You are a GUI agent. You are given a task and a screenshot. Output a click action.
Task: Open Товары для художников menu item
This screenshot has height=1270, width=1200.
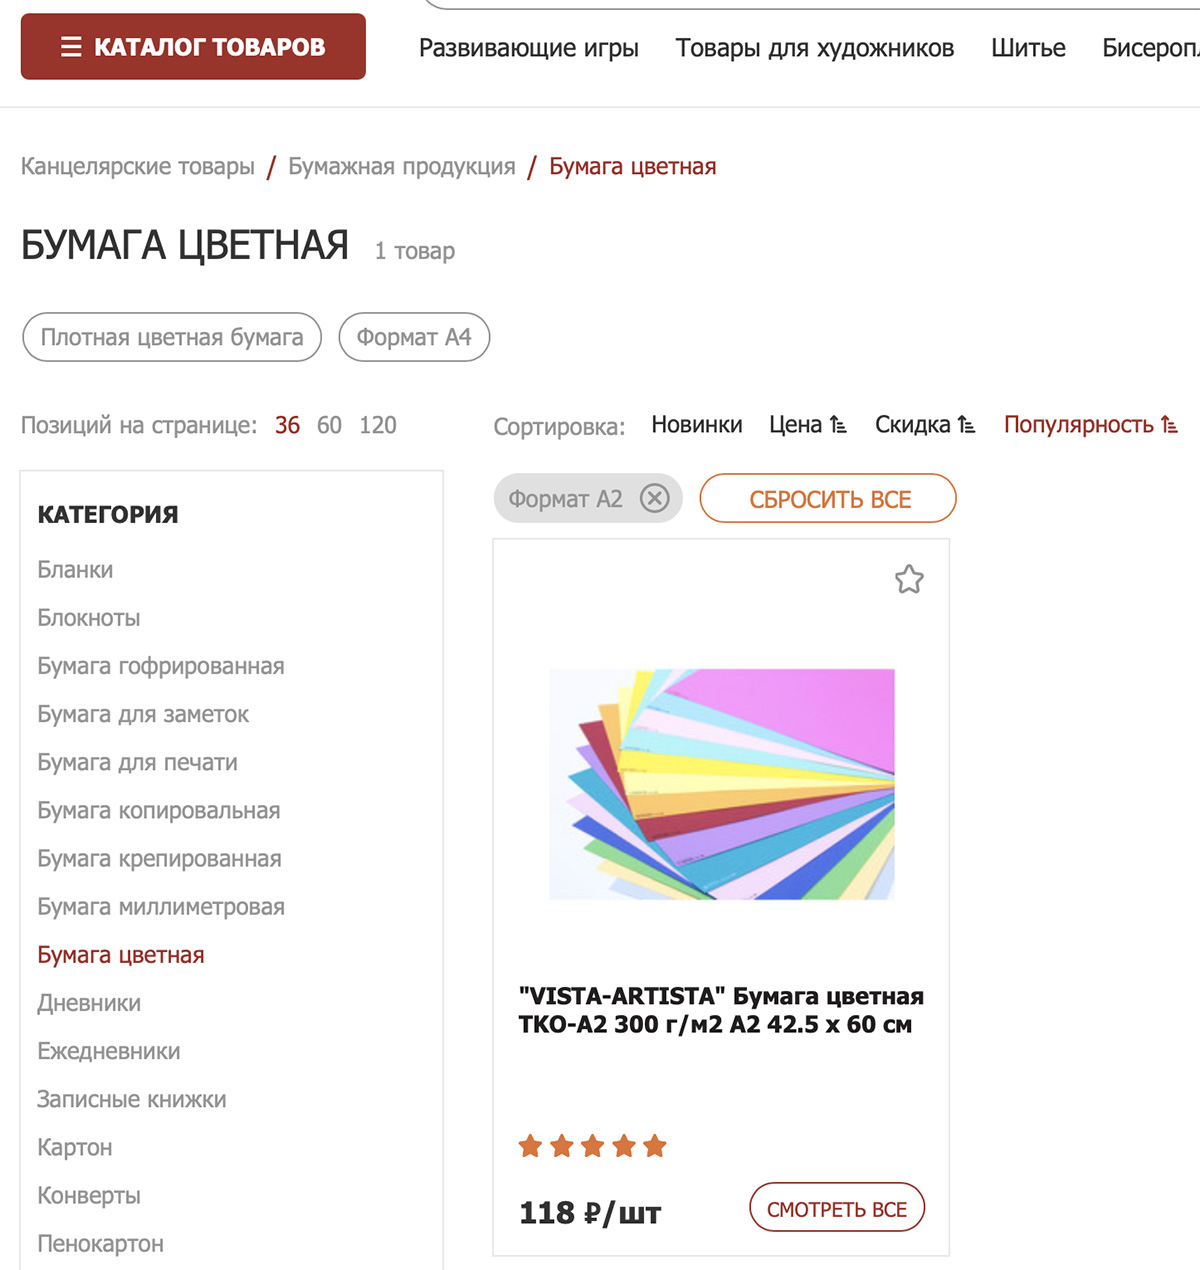pos(815,48)
